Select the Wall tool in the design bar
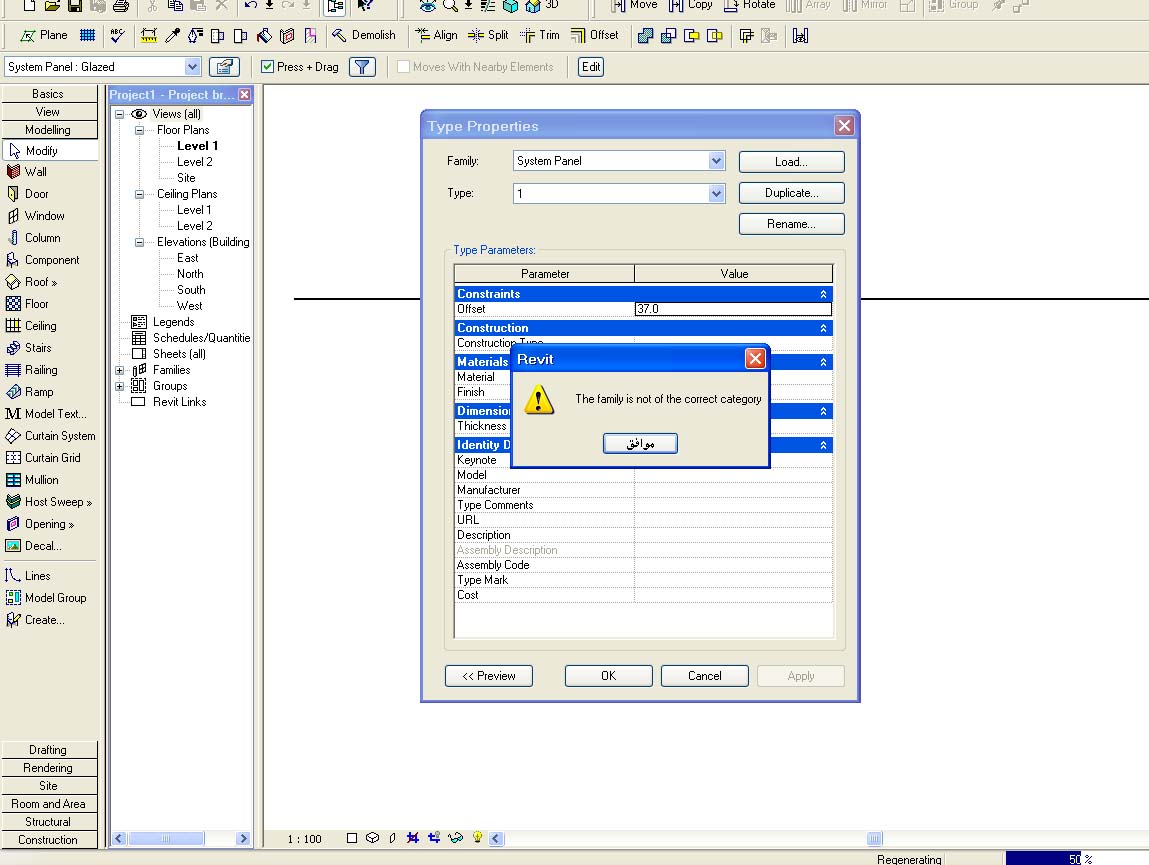This screenshot has height=865, width=1149. point(35,172)
